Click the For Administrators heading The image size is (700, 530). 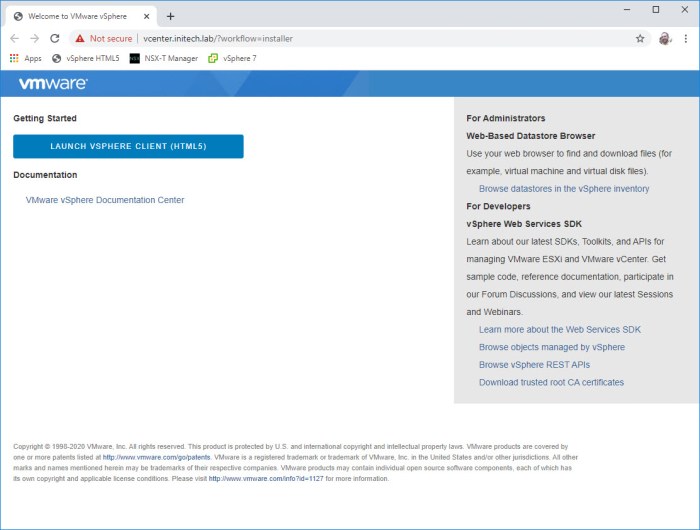pos(506,118)
